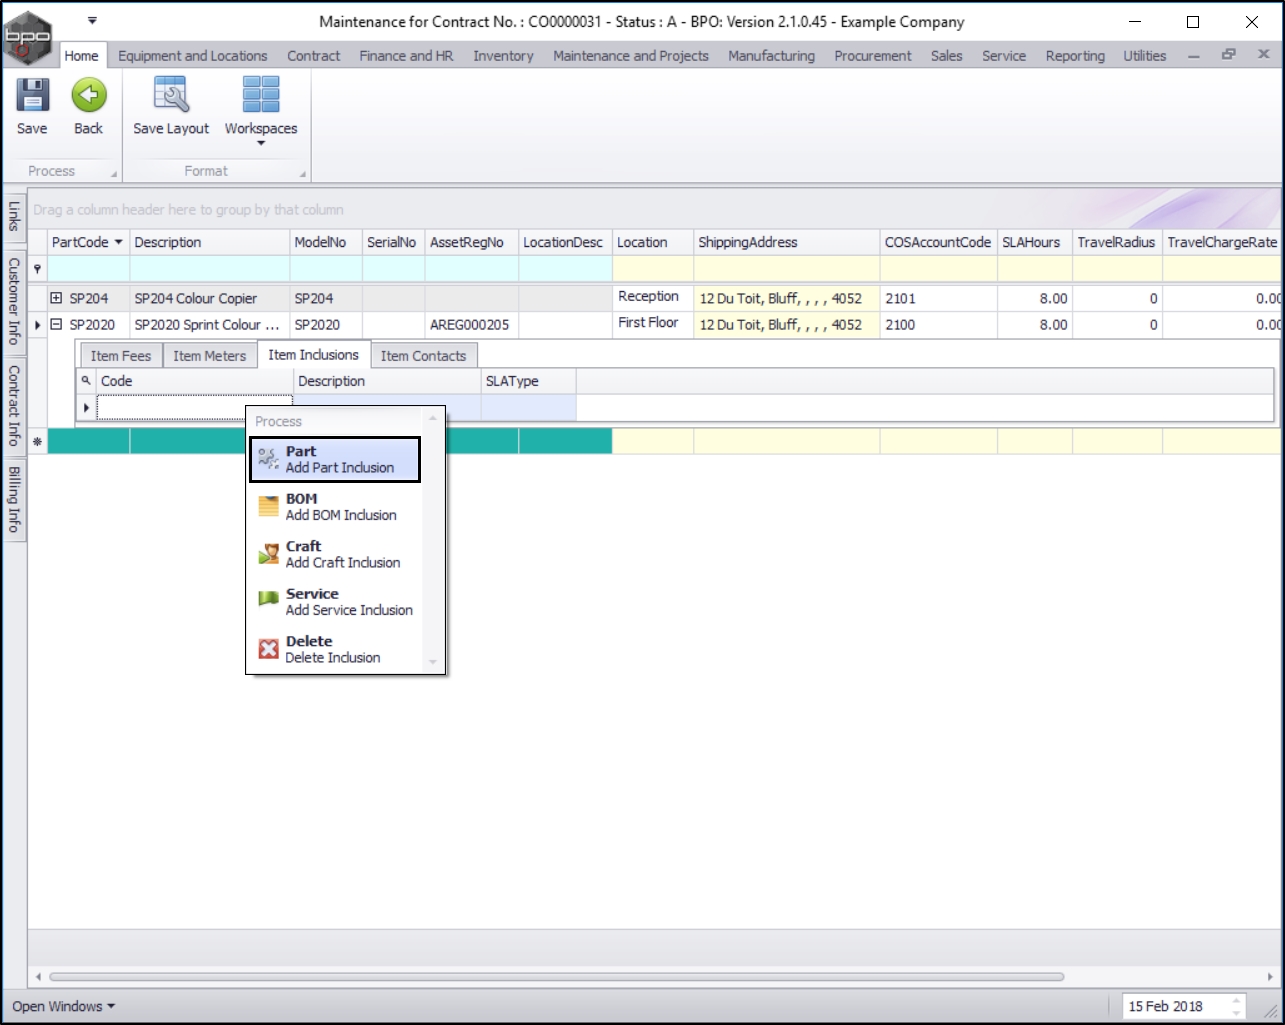Sort by the Location column header

pos(652,242)
